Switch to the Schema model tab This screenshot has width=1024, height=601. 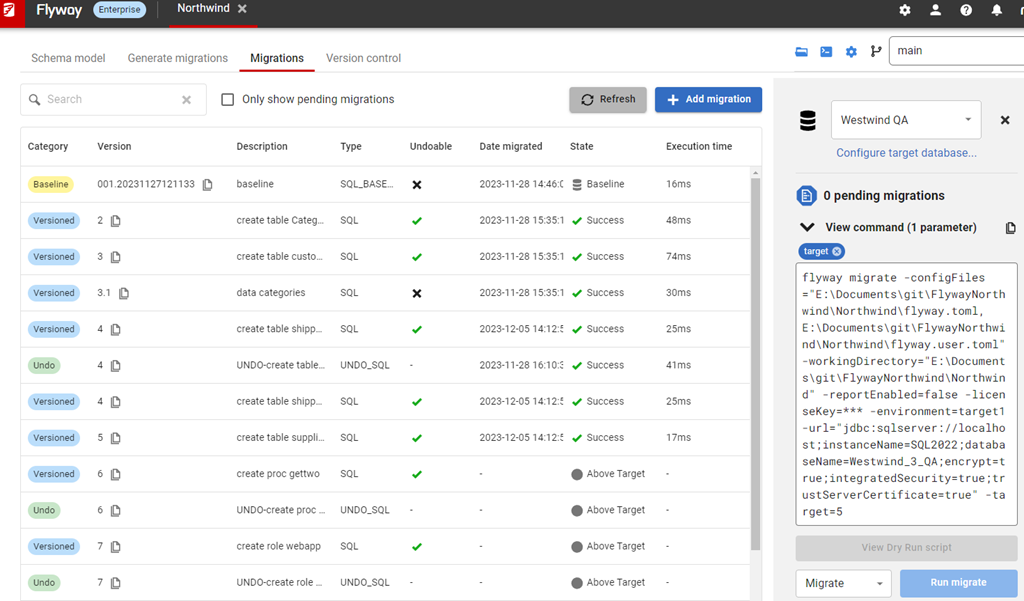(68, 58)
